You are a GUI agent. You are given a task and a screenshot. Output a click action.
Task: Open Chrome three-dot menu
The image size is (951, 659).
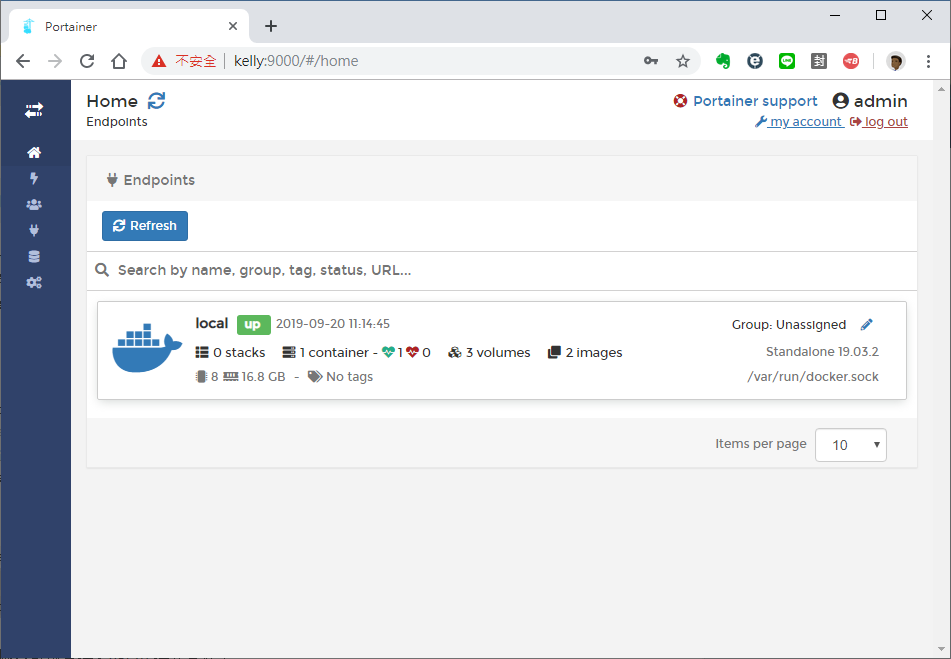pyautogui.click(x=928, y=61)
